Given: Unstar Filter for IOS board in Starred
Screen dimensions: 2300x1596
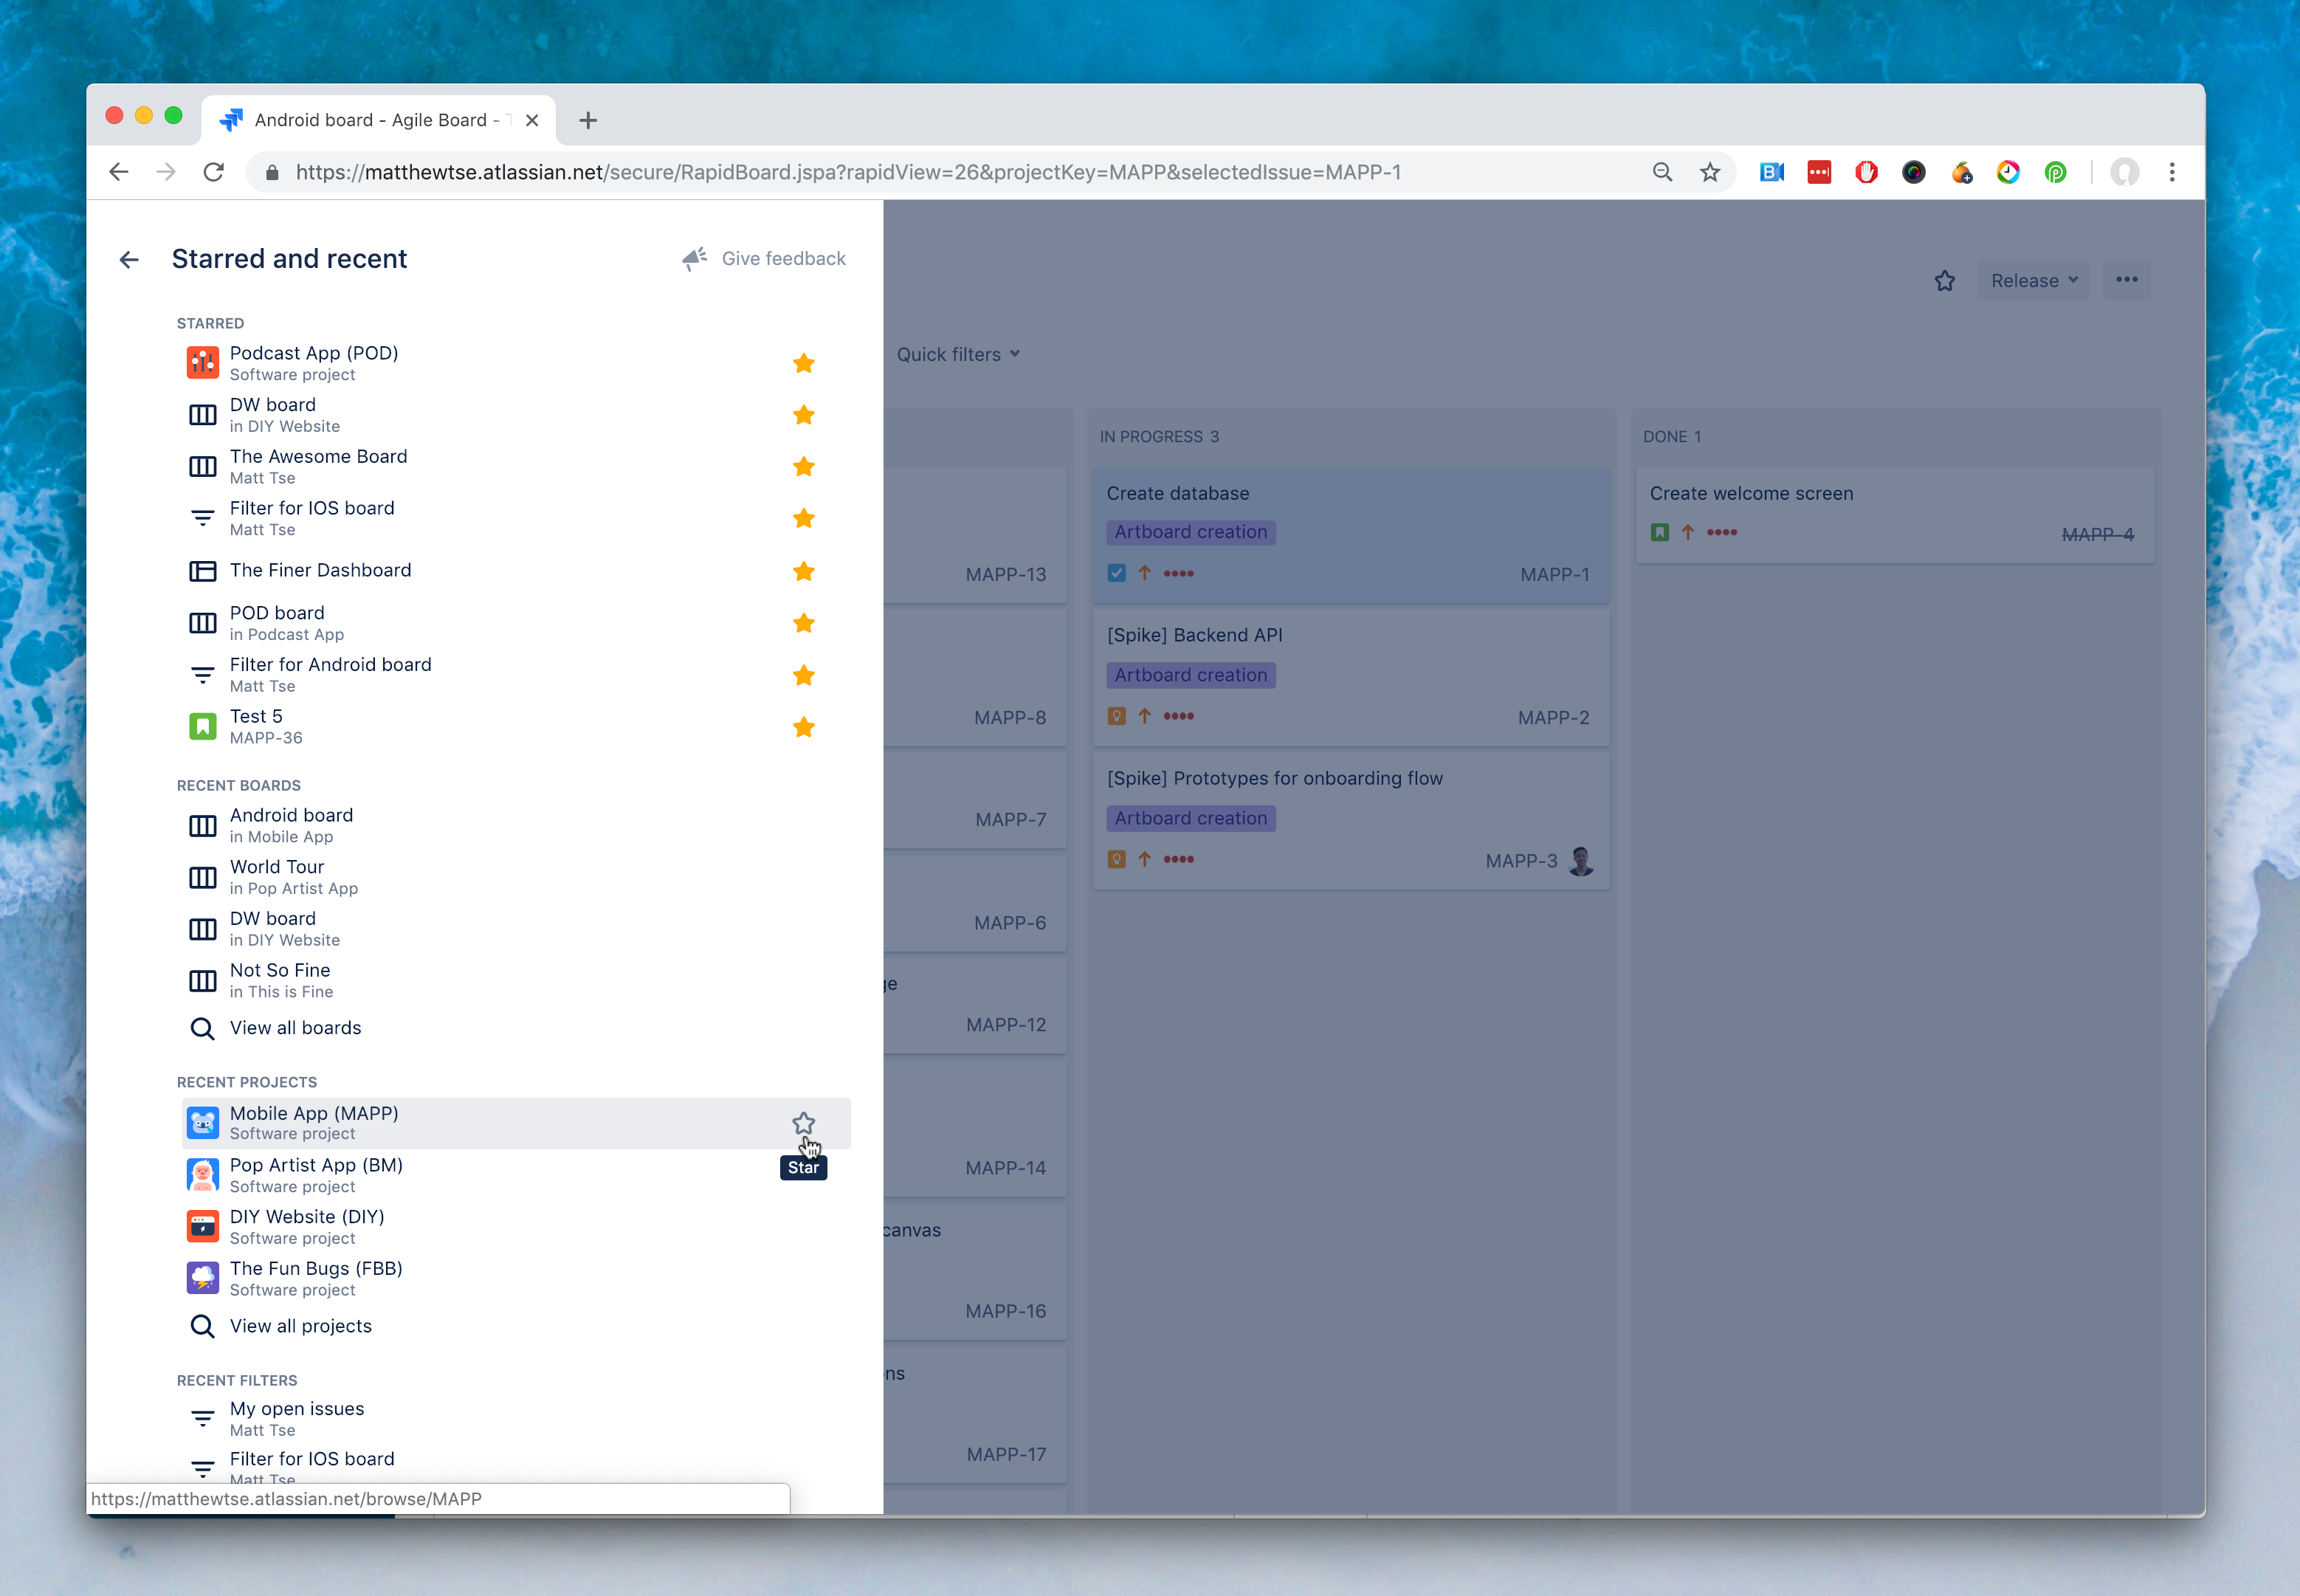Looking at the screenshot, I should click(x=803, y=518).
